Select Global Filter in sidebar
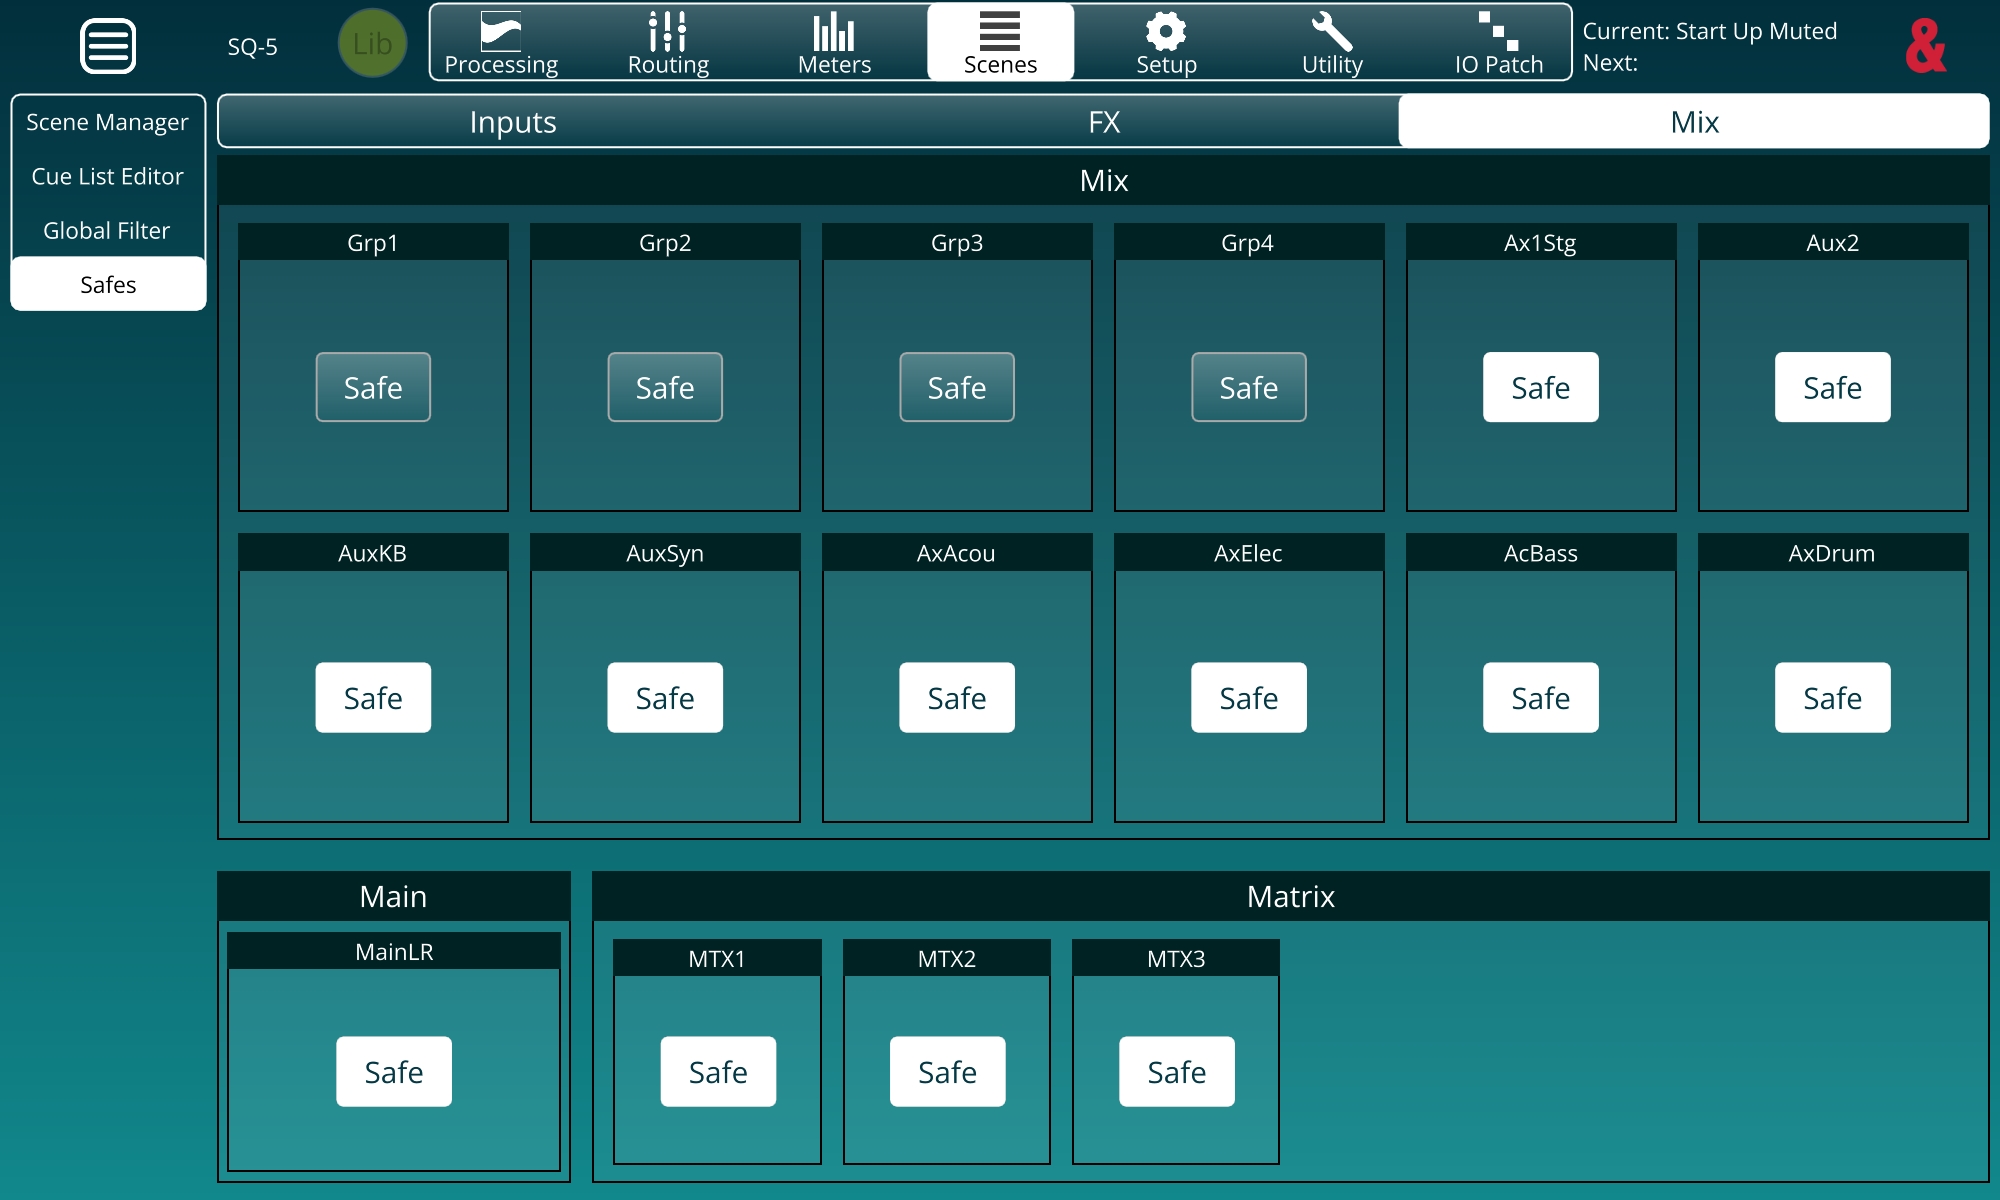The image size is (2000, 1200). (107, 230)
